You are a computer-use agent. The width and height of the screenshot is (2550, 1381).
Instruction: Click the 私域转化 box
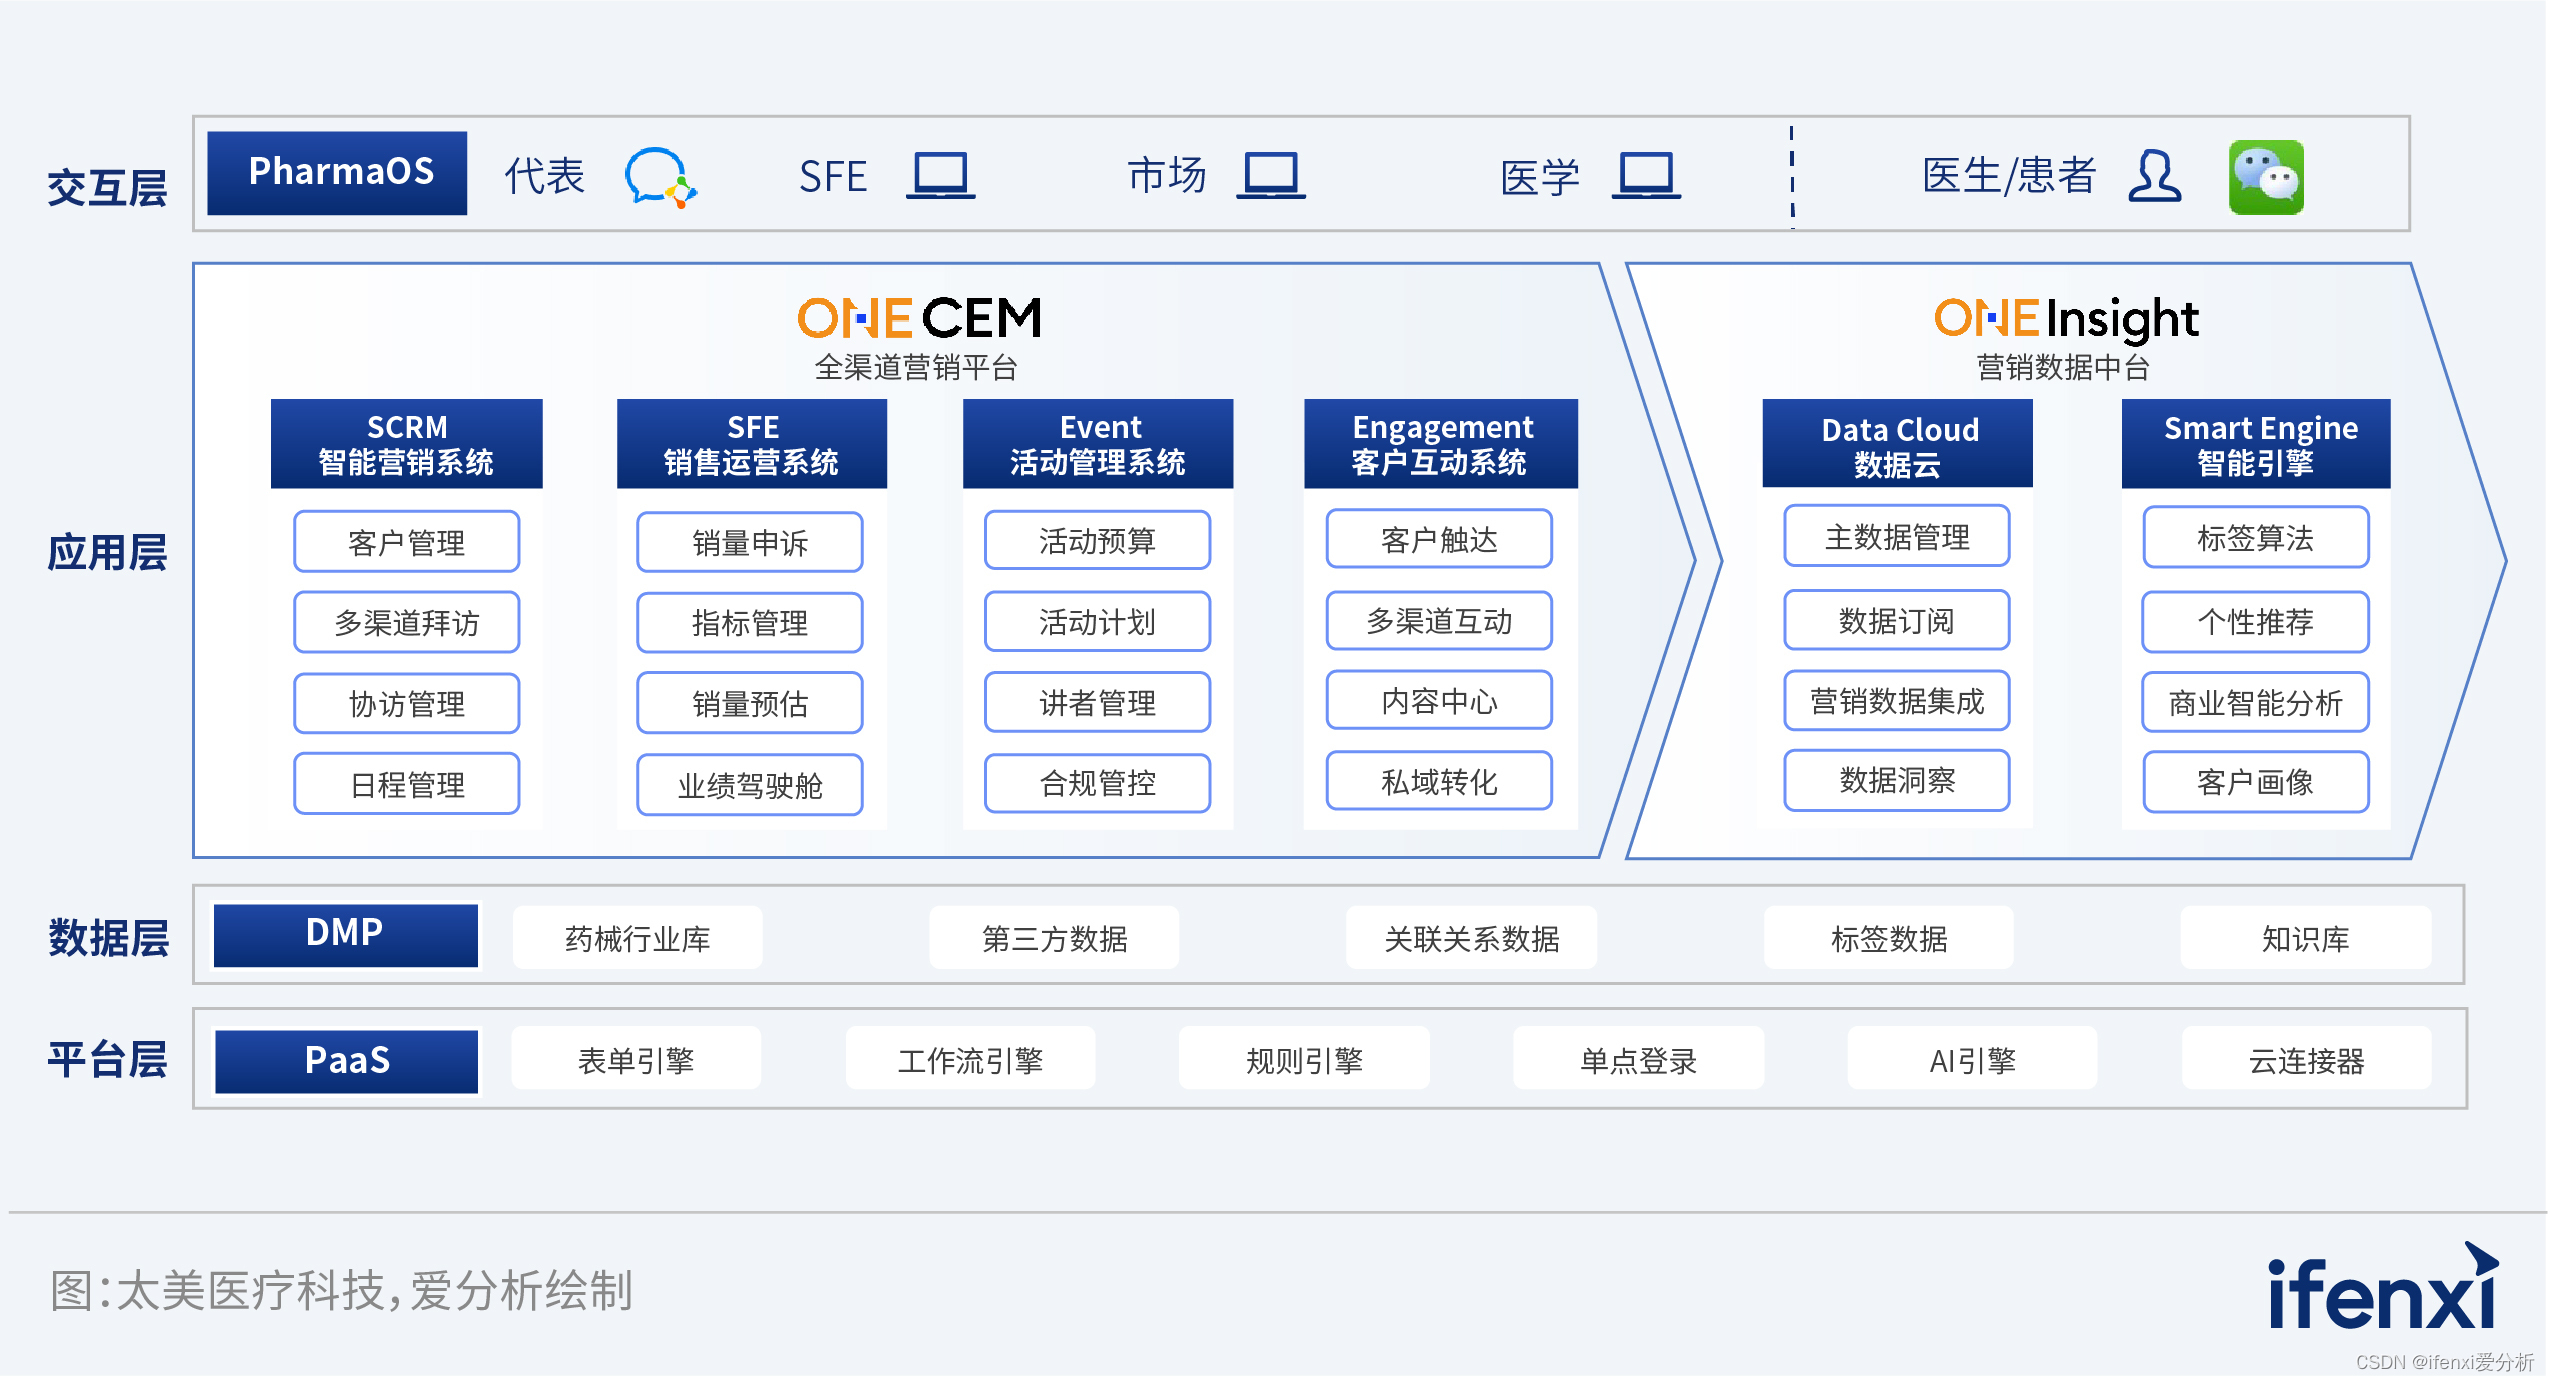pyautogui.click(x=1439, y=781)
